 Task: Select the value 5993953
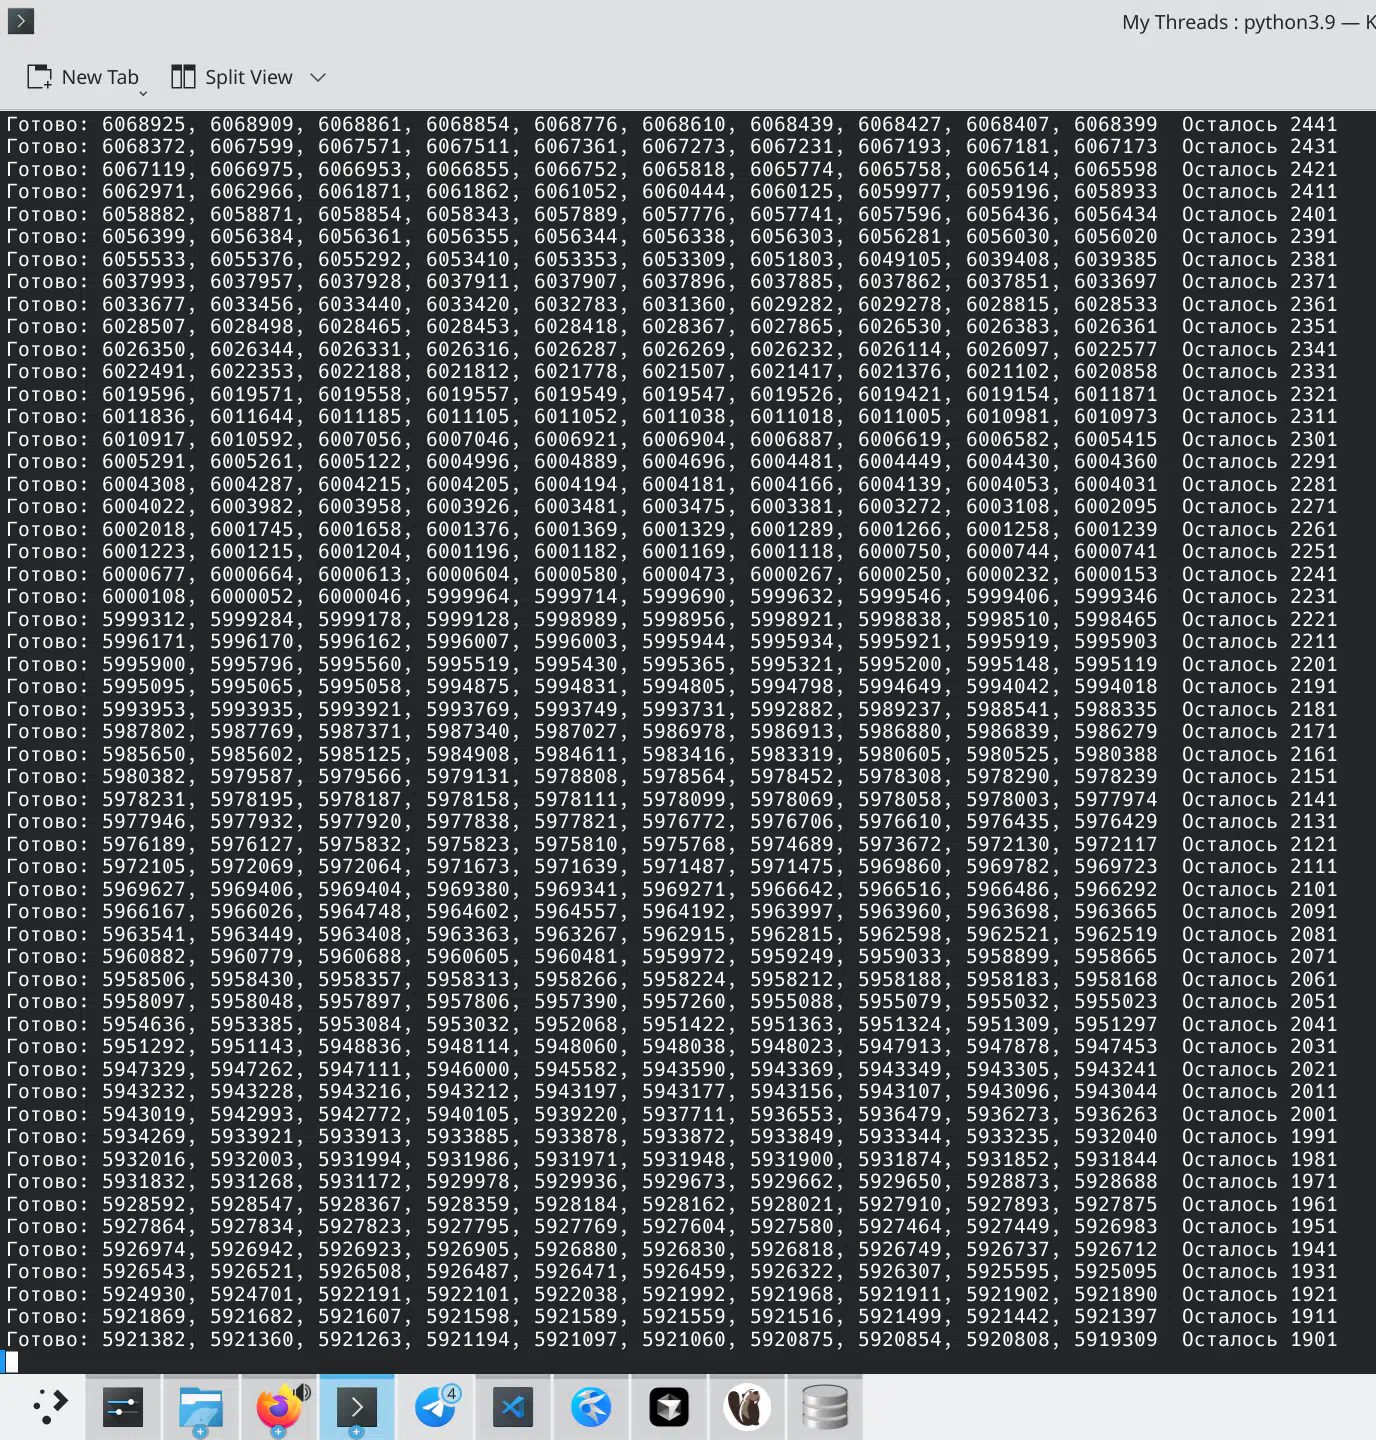pyautogui.click(x=144, y=709)
